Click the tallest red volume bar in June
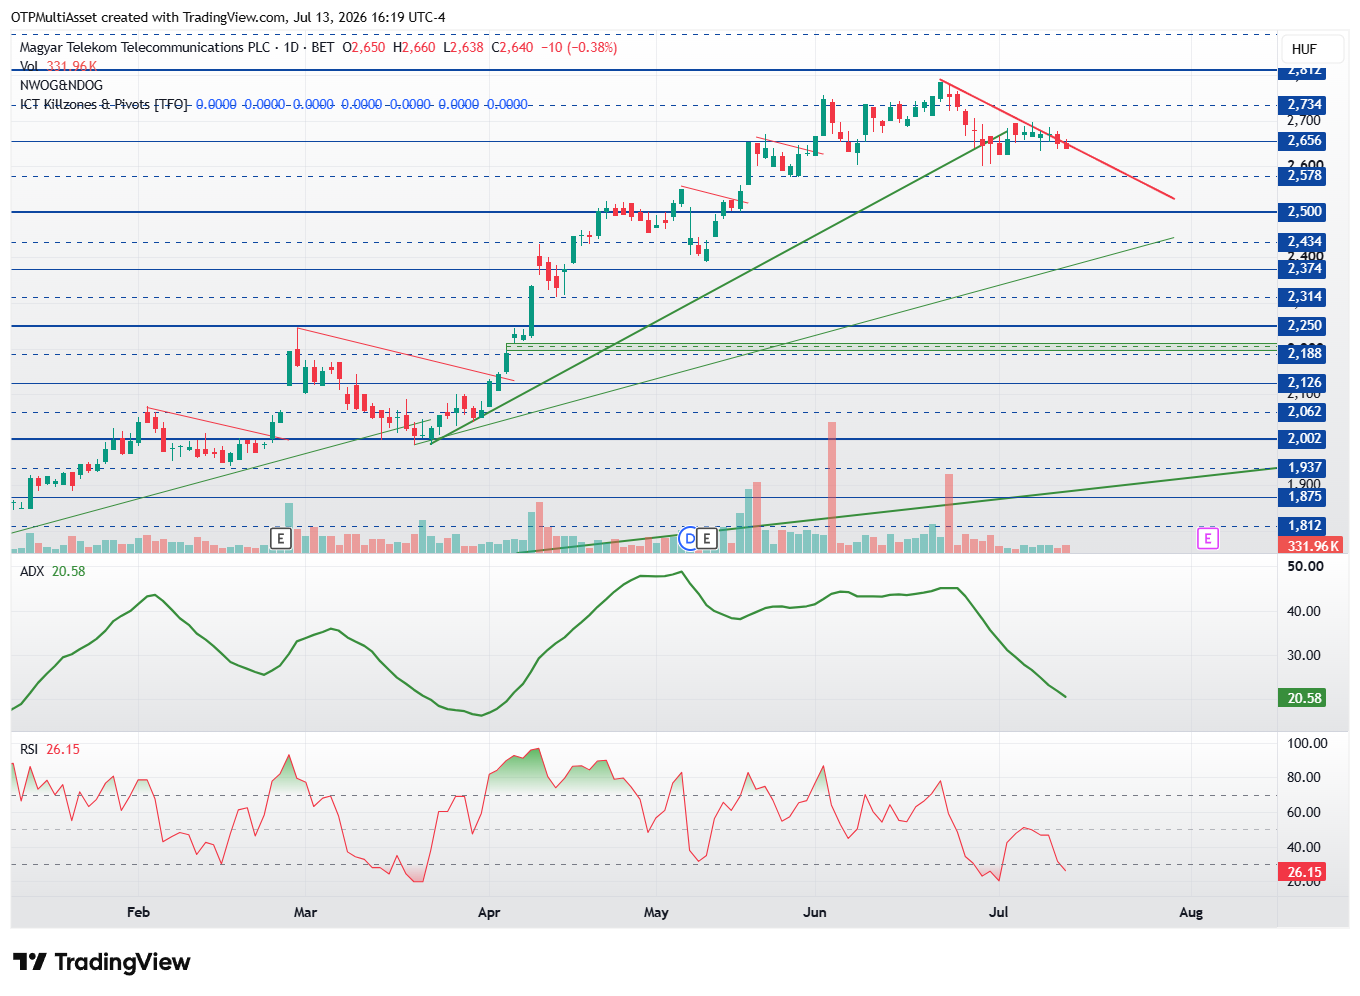This screenshot has width=1360, height=996. pos(832,487)
